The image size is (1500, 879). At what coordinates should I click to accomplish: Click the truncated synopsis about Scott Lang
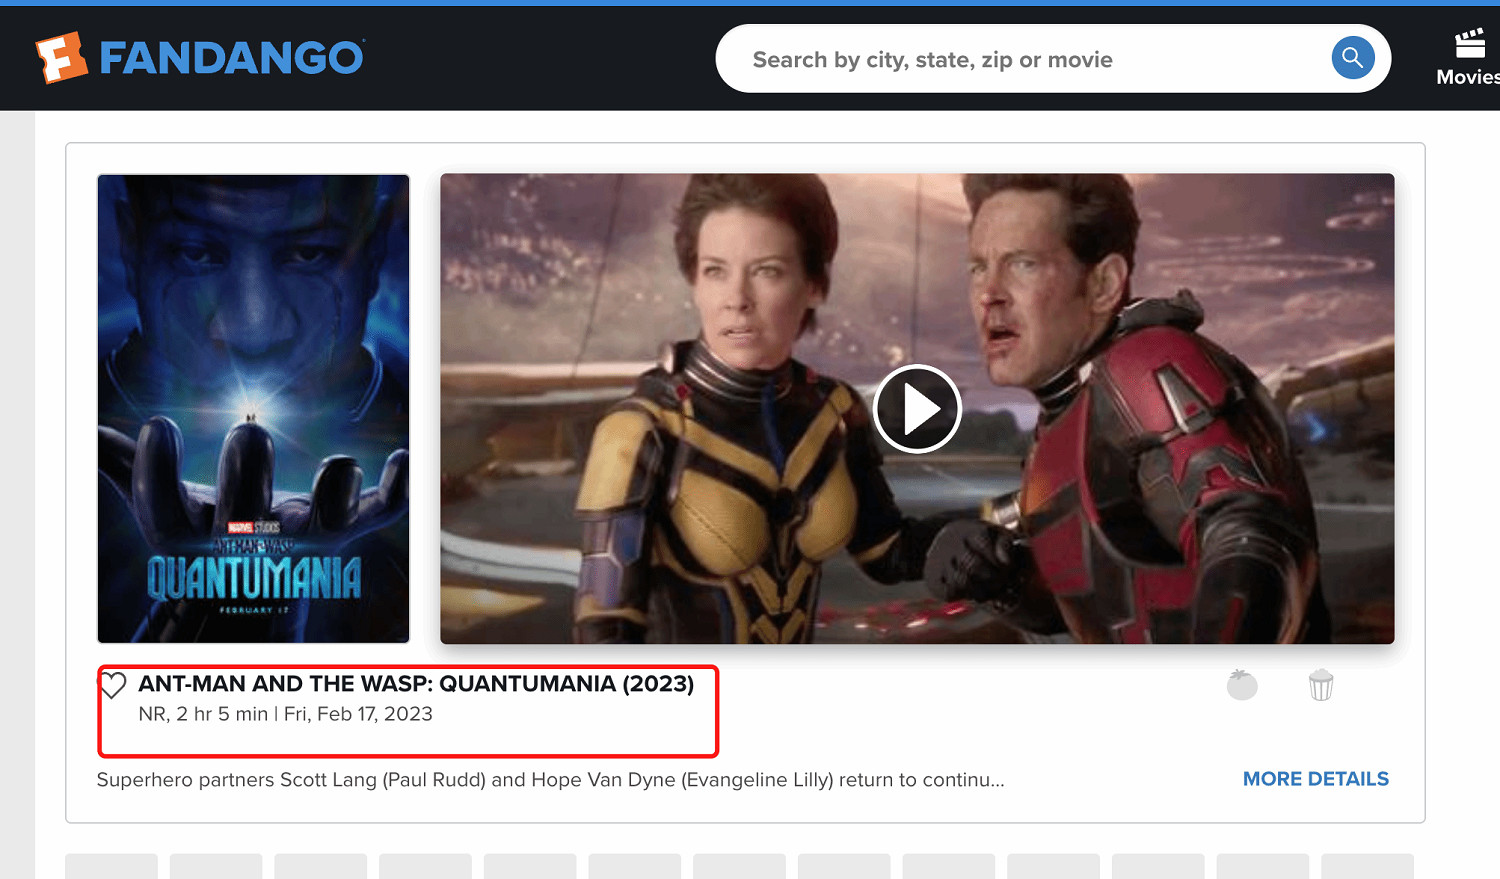[551, 780]
